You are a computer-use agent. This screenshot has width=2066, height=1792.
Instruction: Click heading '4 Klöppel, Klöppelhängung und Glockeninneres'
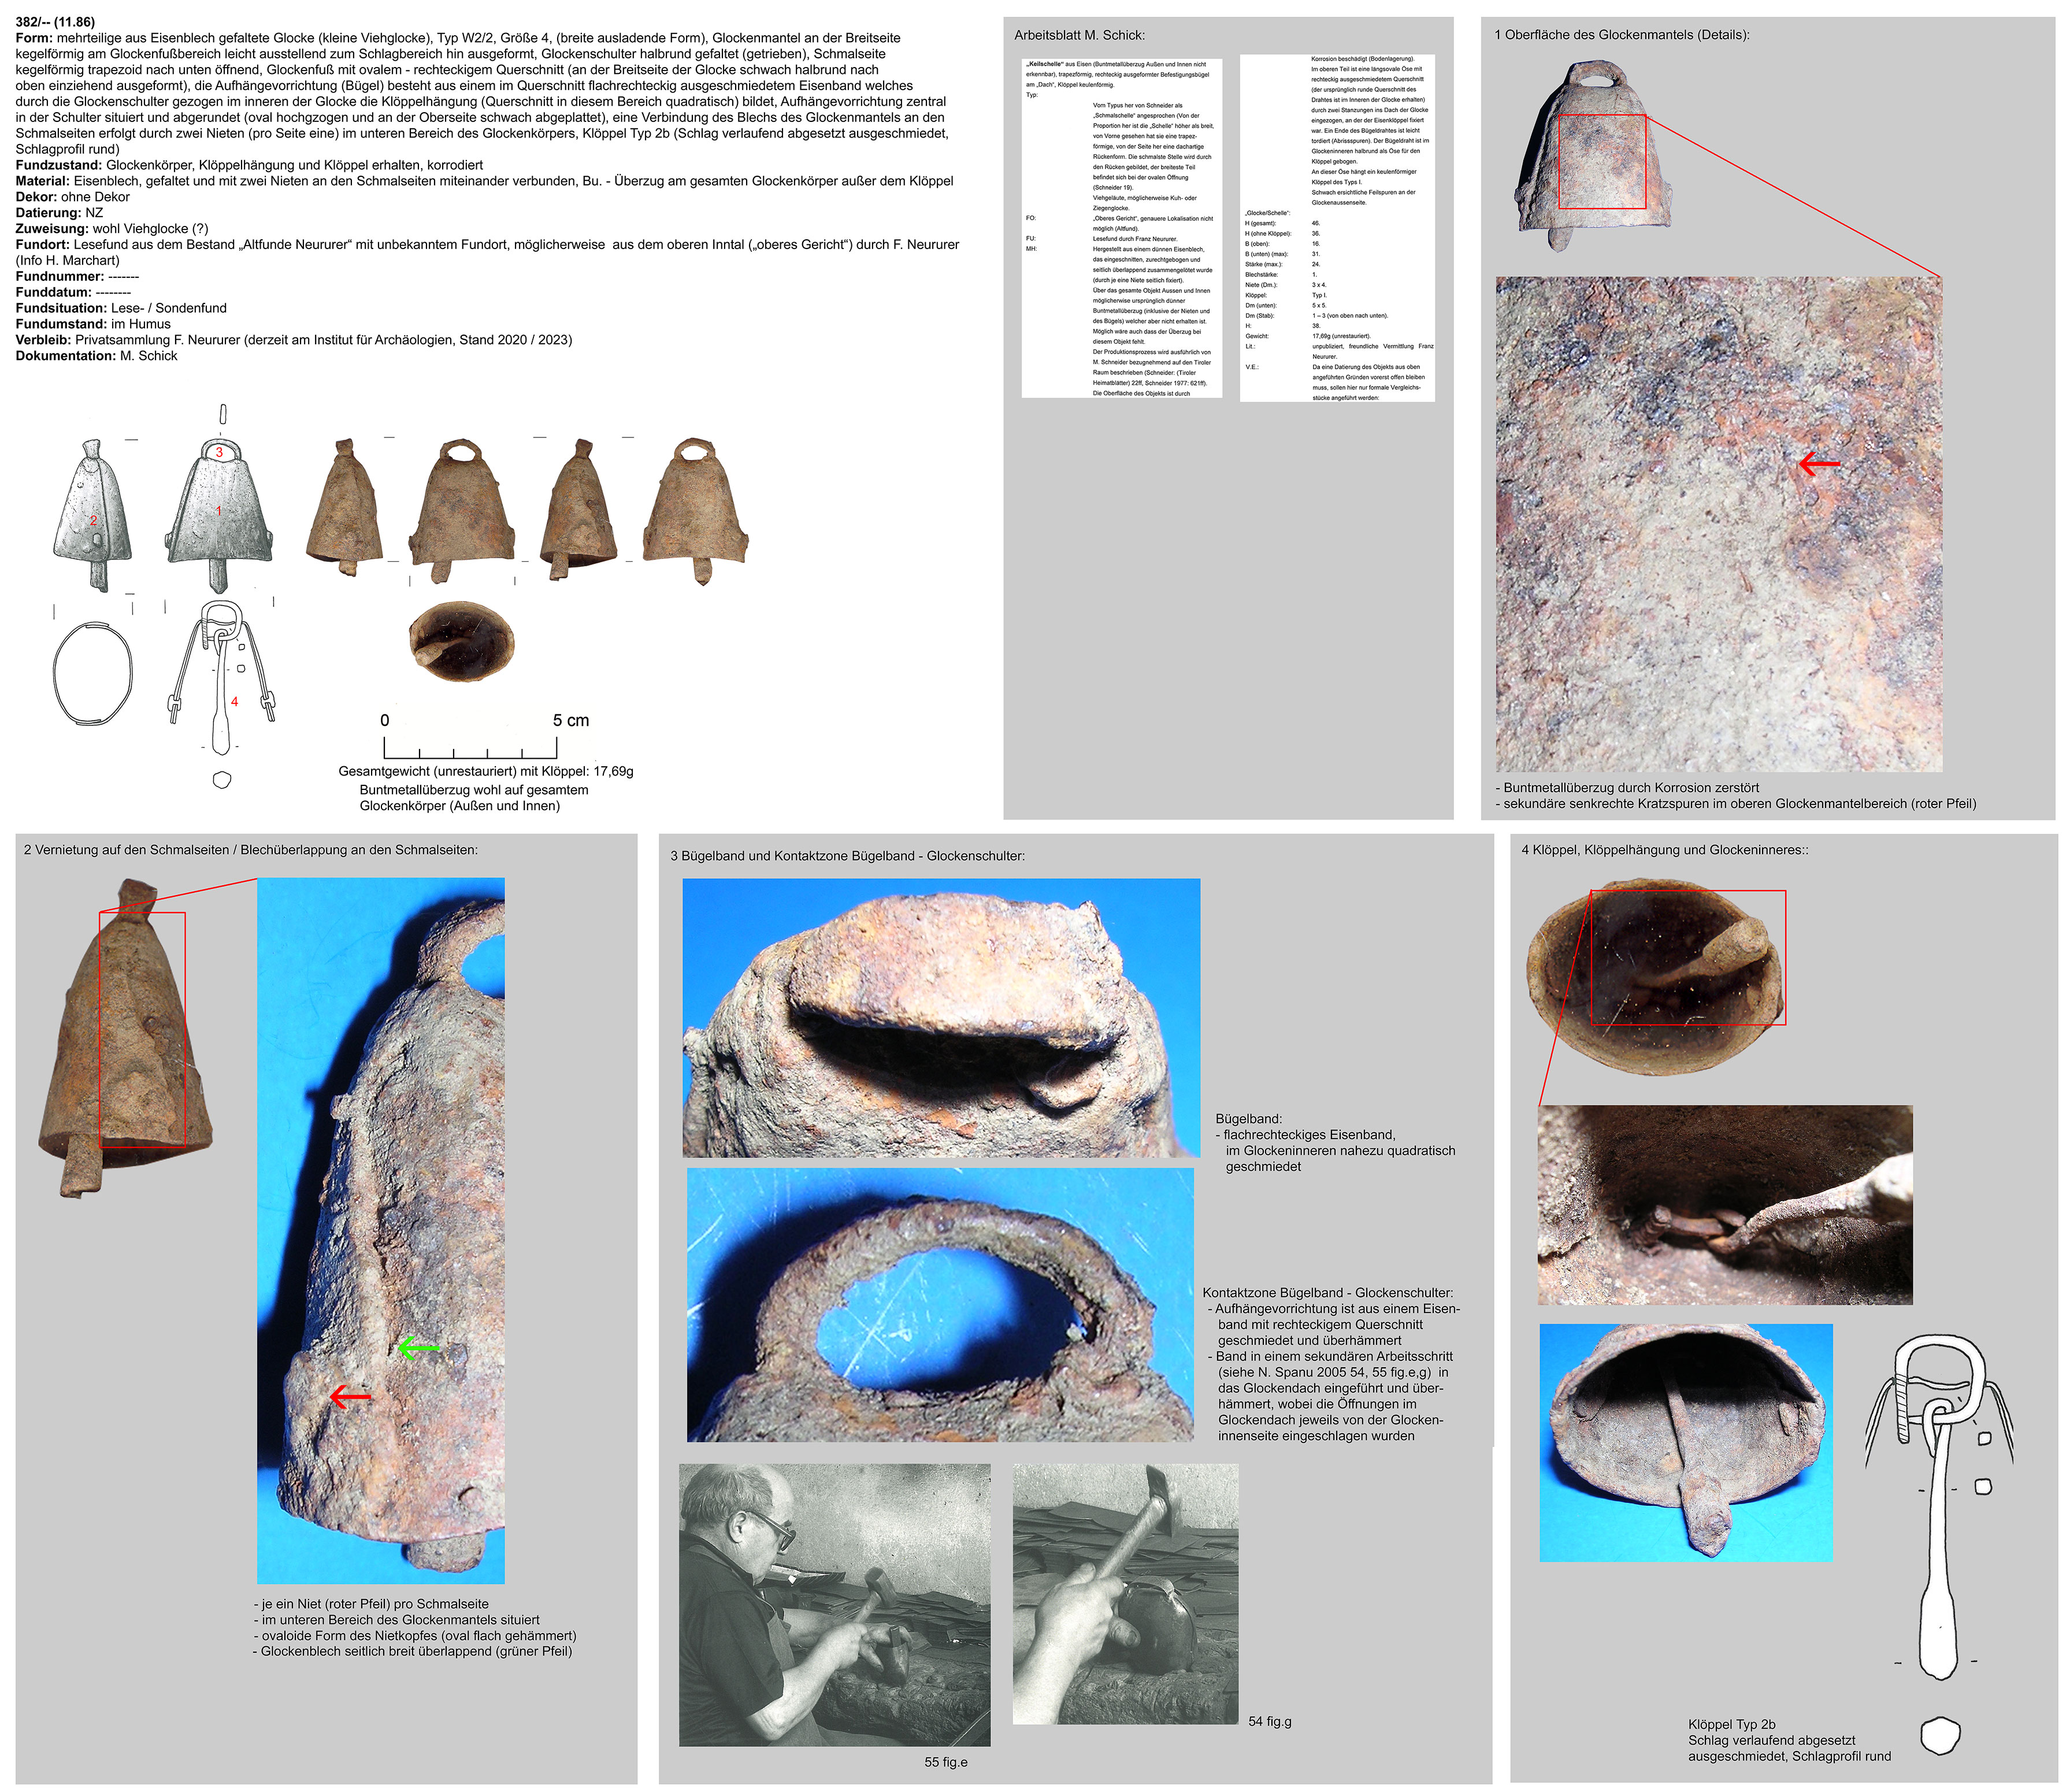point(1664,850)
